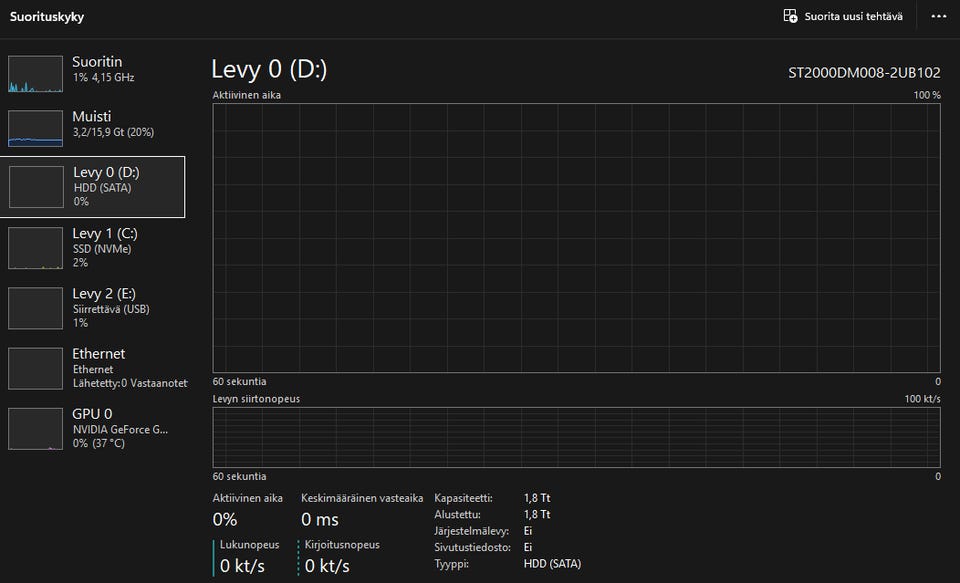
Task: Click the Suorita uusi tehtävä icon
Action: click(790, 16)
